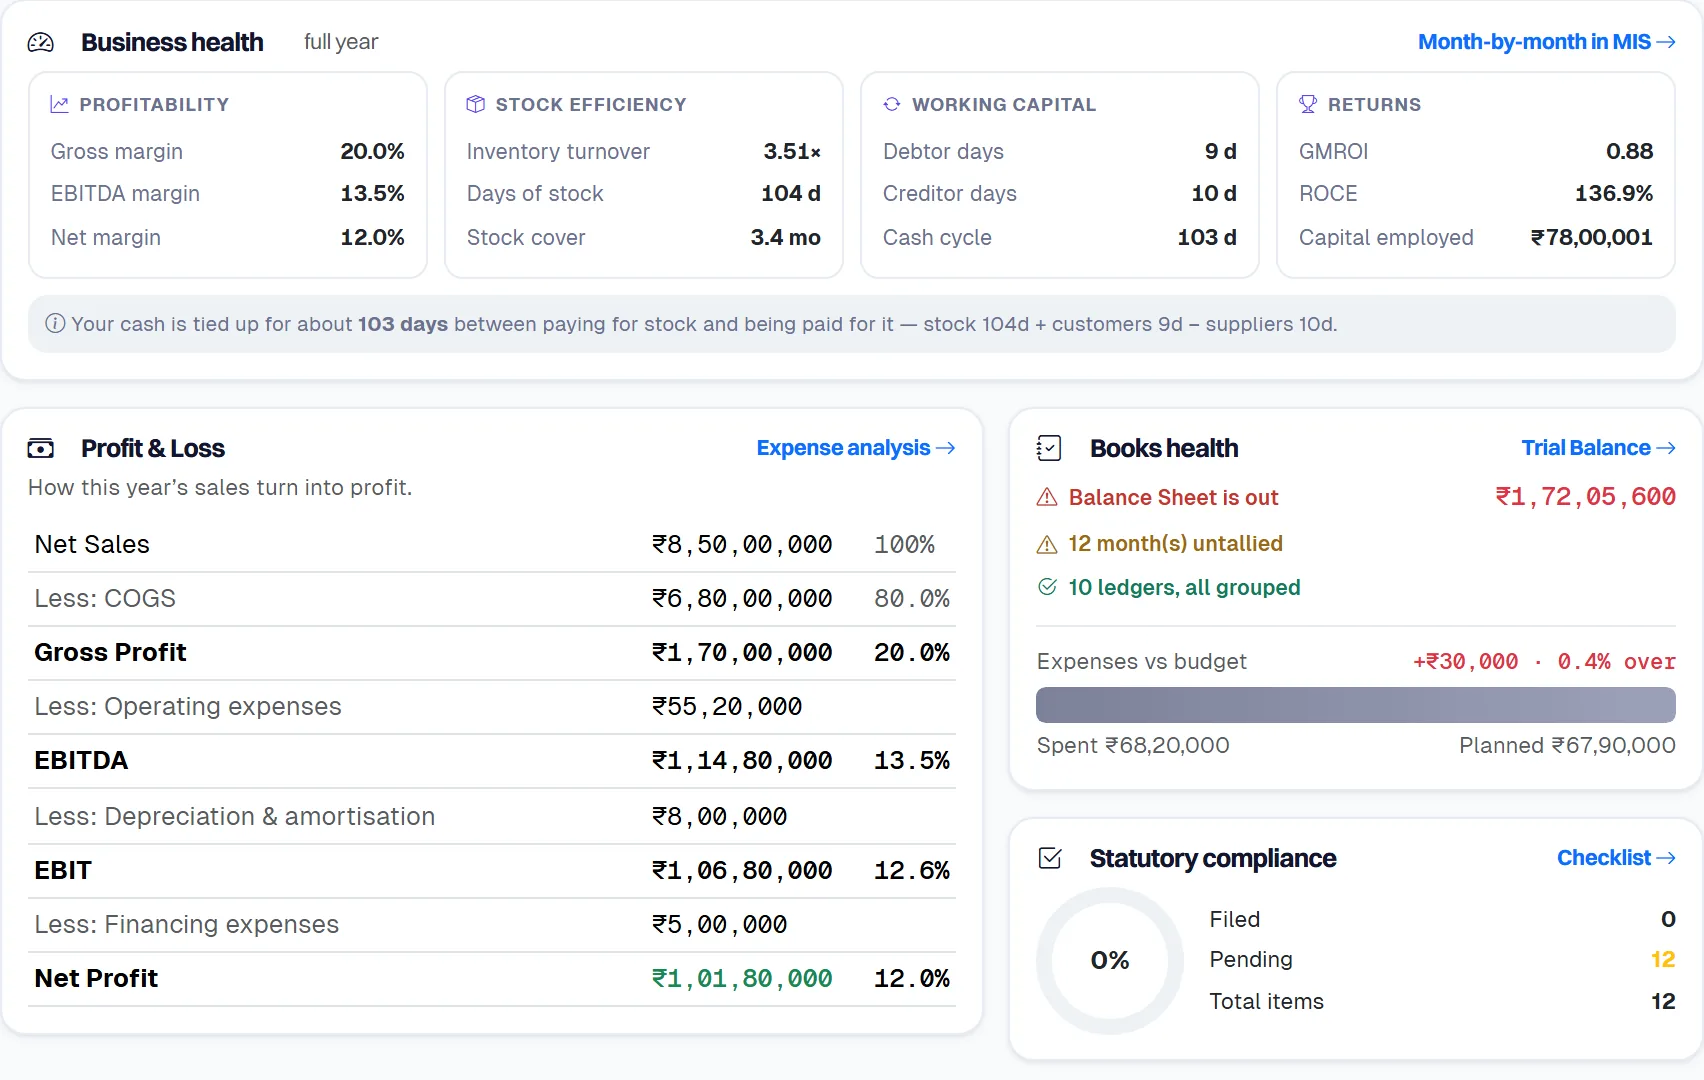Open Month-by-month in MIS link
The image size is (1704, 1080).
tap(1546, 42)
